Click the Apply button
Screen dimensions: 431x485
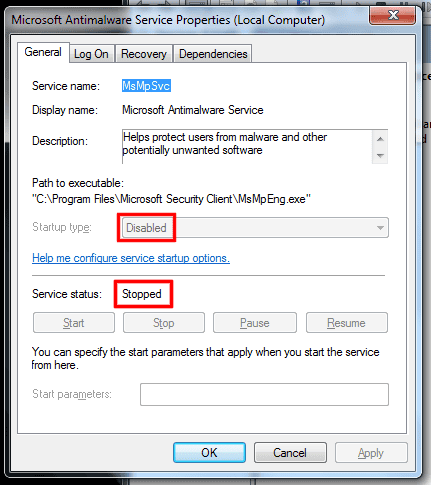click(x=371, y=453)
